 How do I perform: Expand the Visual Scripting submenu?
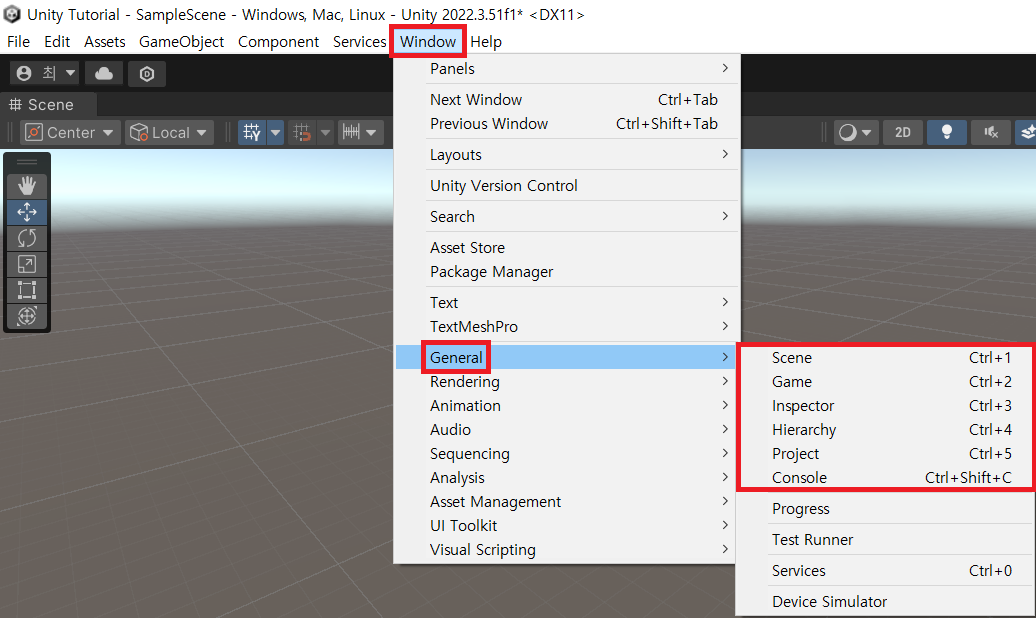[566, 550]
